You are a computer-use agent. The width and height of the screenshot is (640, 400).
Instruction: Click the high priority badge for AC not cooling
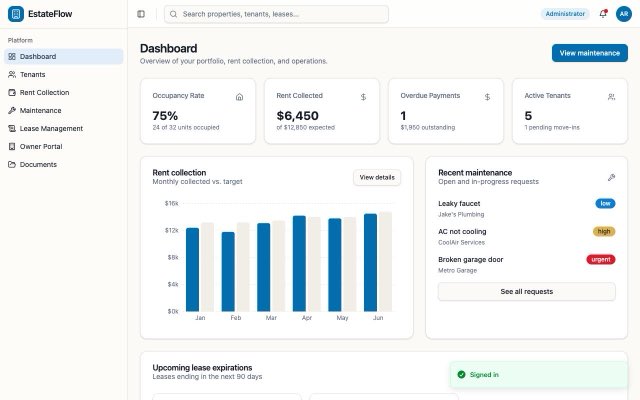pyautogui.click(x=604, y=231)
